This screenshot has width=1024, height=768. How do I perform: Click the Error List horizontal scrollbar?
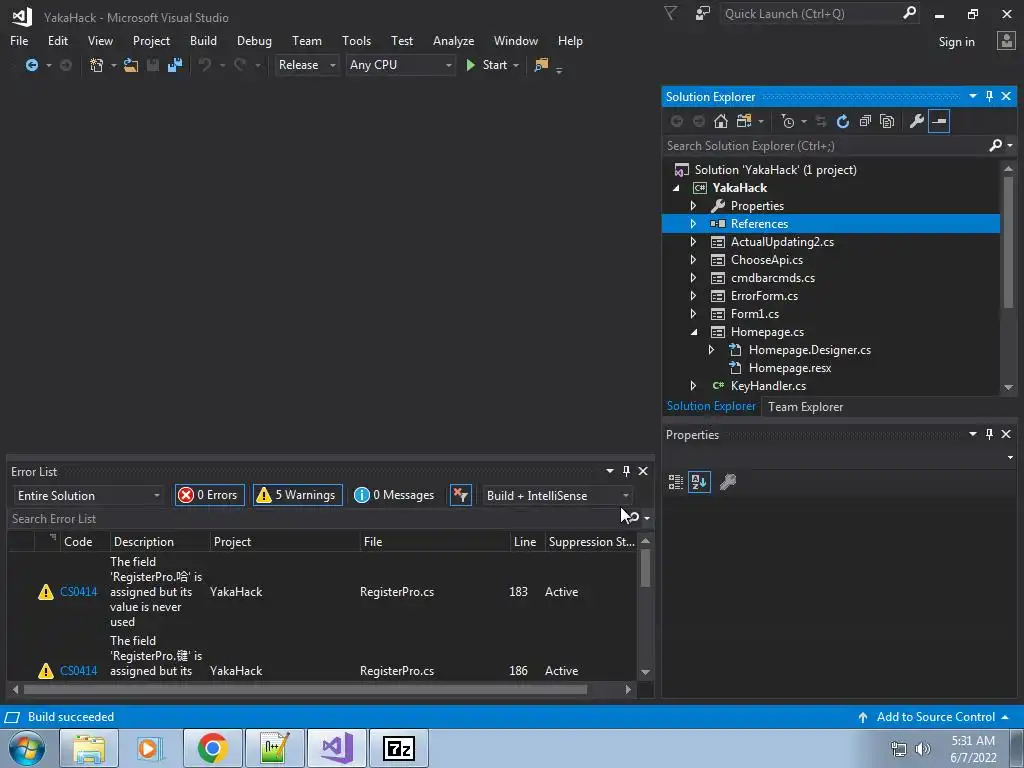coord(305,689)
